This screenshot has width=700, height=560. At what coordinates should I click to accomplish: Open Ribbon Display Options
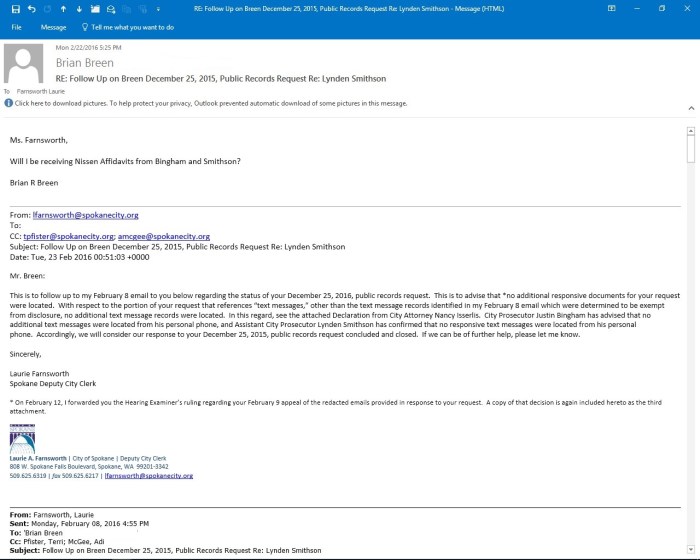(x=611, y=8)
